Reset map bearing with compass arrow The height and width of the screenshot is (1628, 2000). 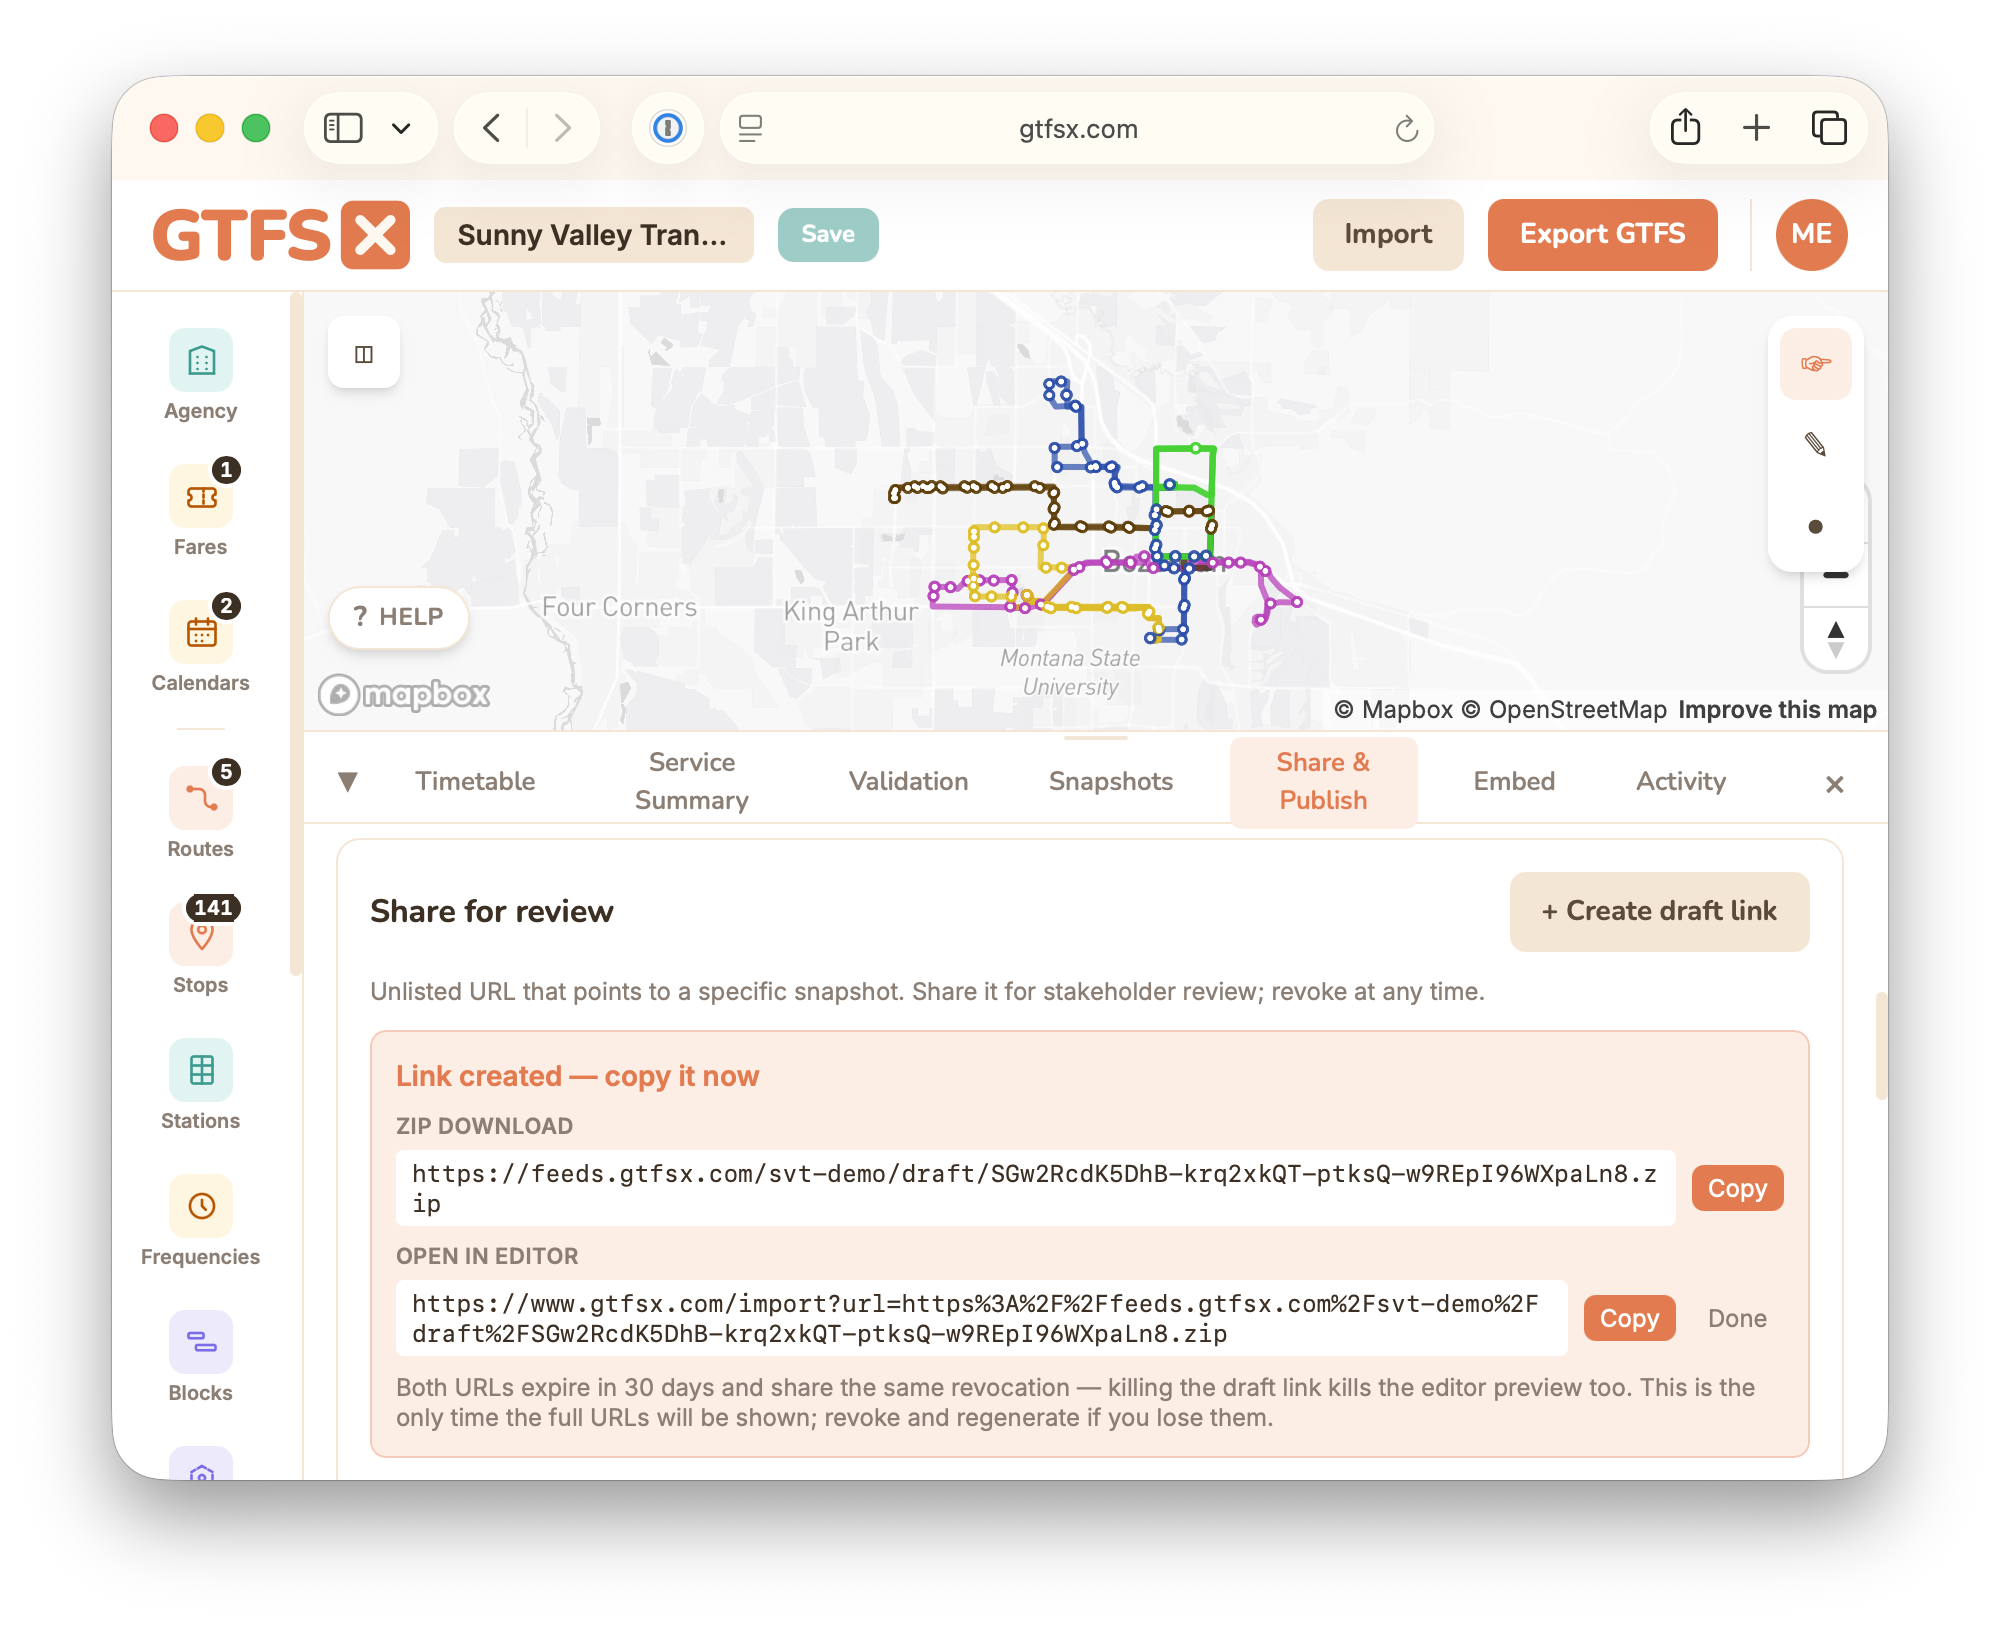(1836, 639)
